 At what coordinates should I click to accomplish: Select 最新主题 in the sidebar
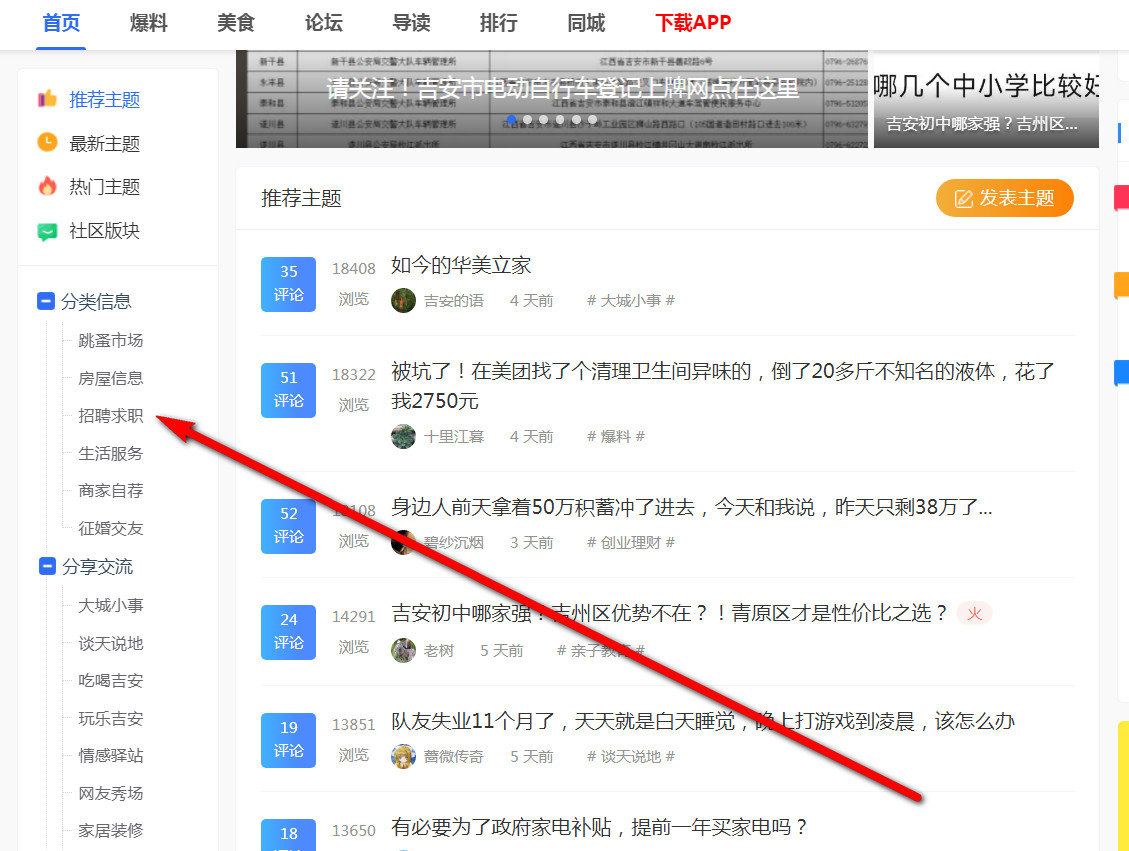pos(104,143)
